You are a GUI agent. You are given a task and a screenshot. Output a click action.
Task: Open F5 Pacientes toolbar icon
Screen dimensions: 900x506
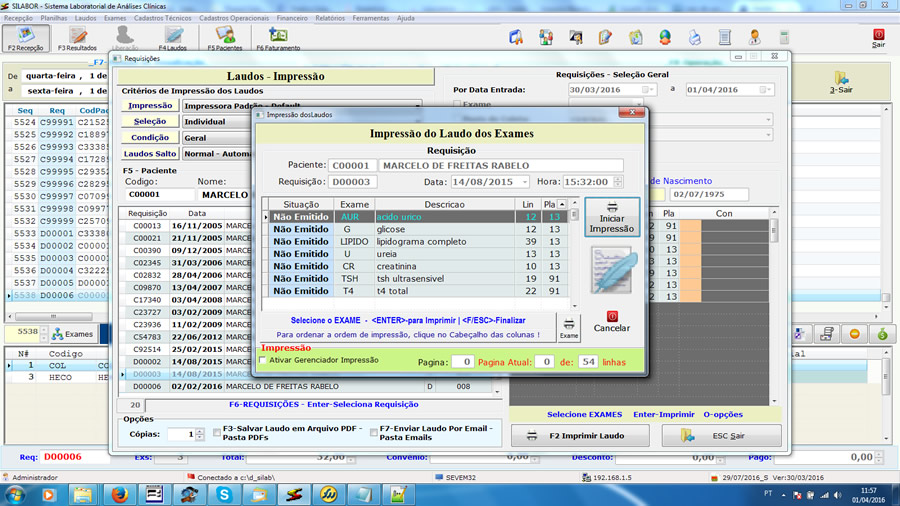[224, 37]
